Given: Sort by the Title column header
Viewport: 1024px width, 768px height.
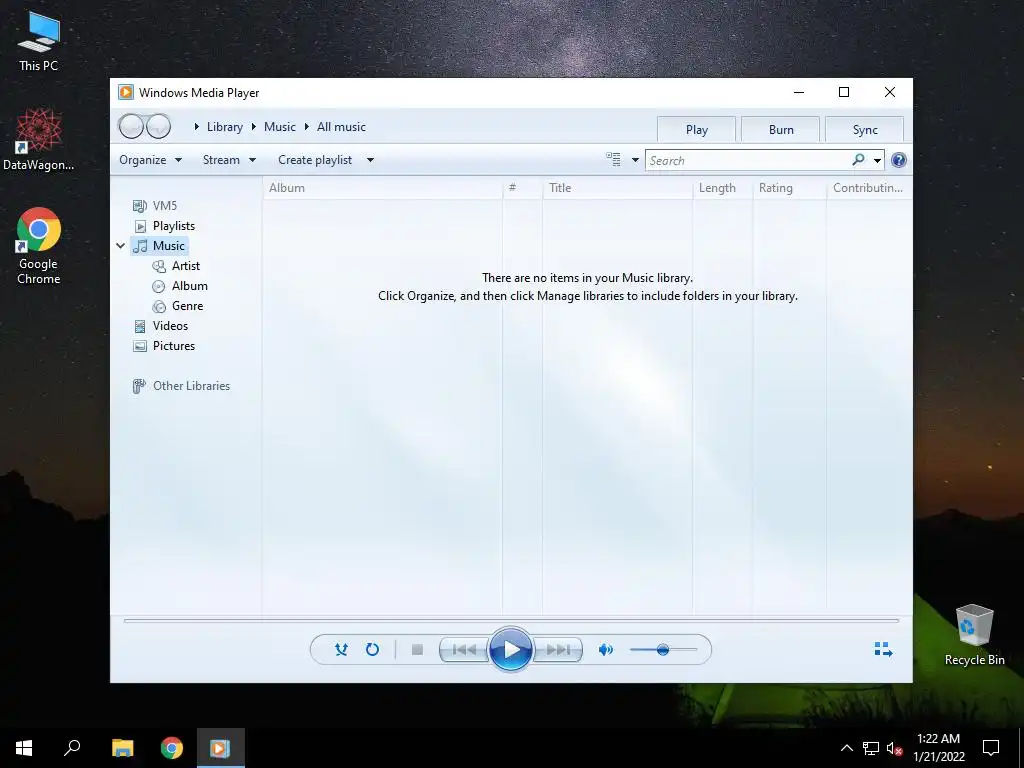Looking at the screenshot, I should pos(617,188).
